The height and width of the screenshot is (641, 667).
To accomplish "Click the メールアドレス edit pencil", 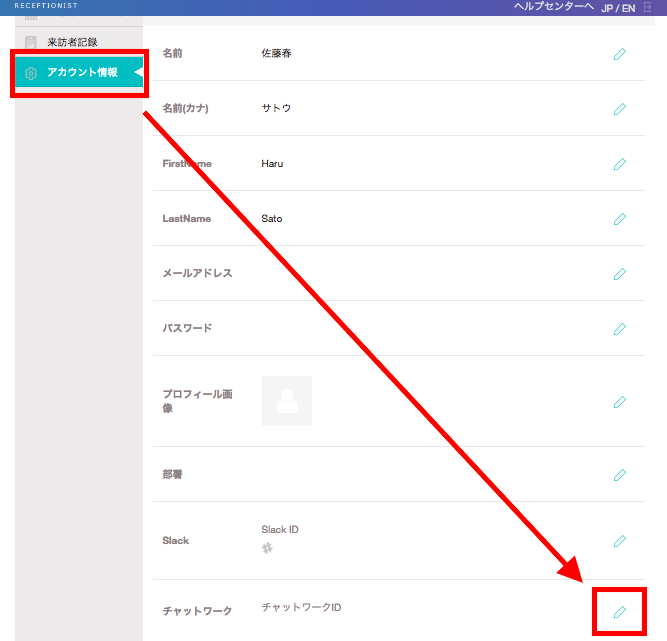I will point(619,274).
